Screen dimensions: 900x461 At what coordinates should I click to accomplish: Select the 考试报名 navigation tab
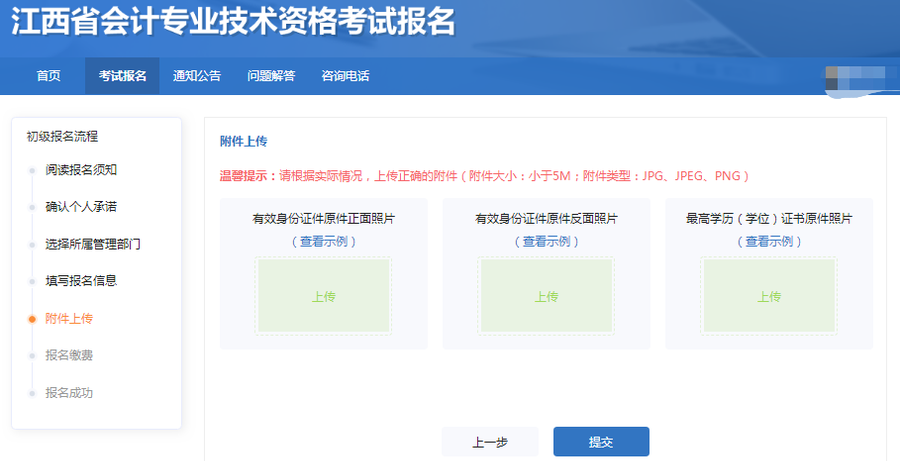(x=122, y=76)
